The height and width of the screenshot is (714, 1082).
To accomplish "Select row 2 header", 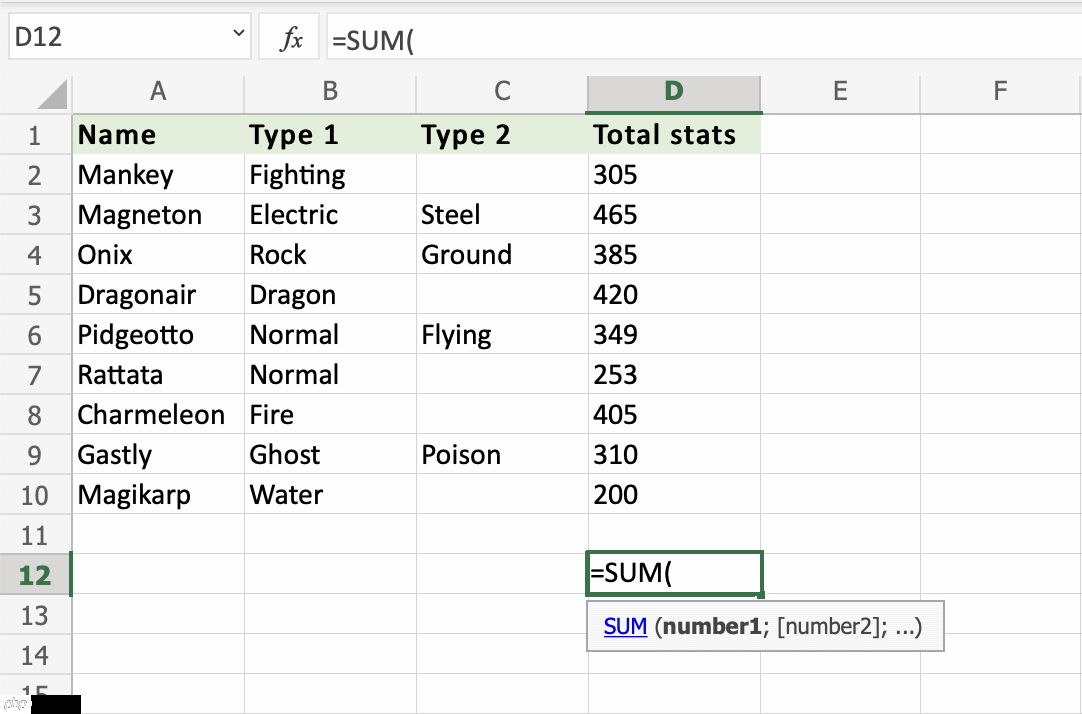I will tap(35, 175).
